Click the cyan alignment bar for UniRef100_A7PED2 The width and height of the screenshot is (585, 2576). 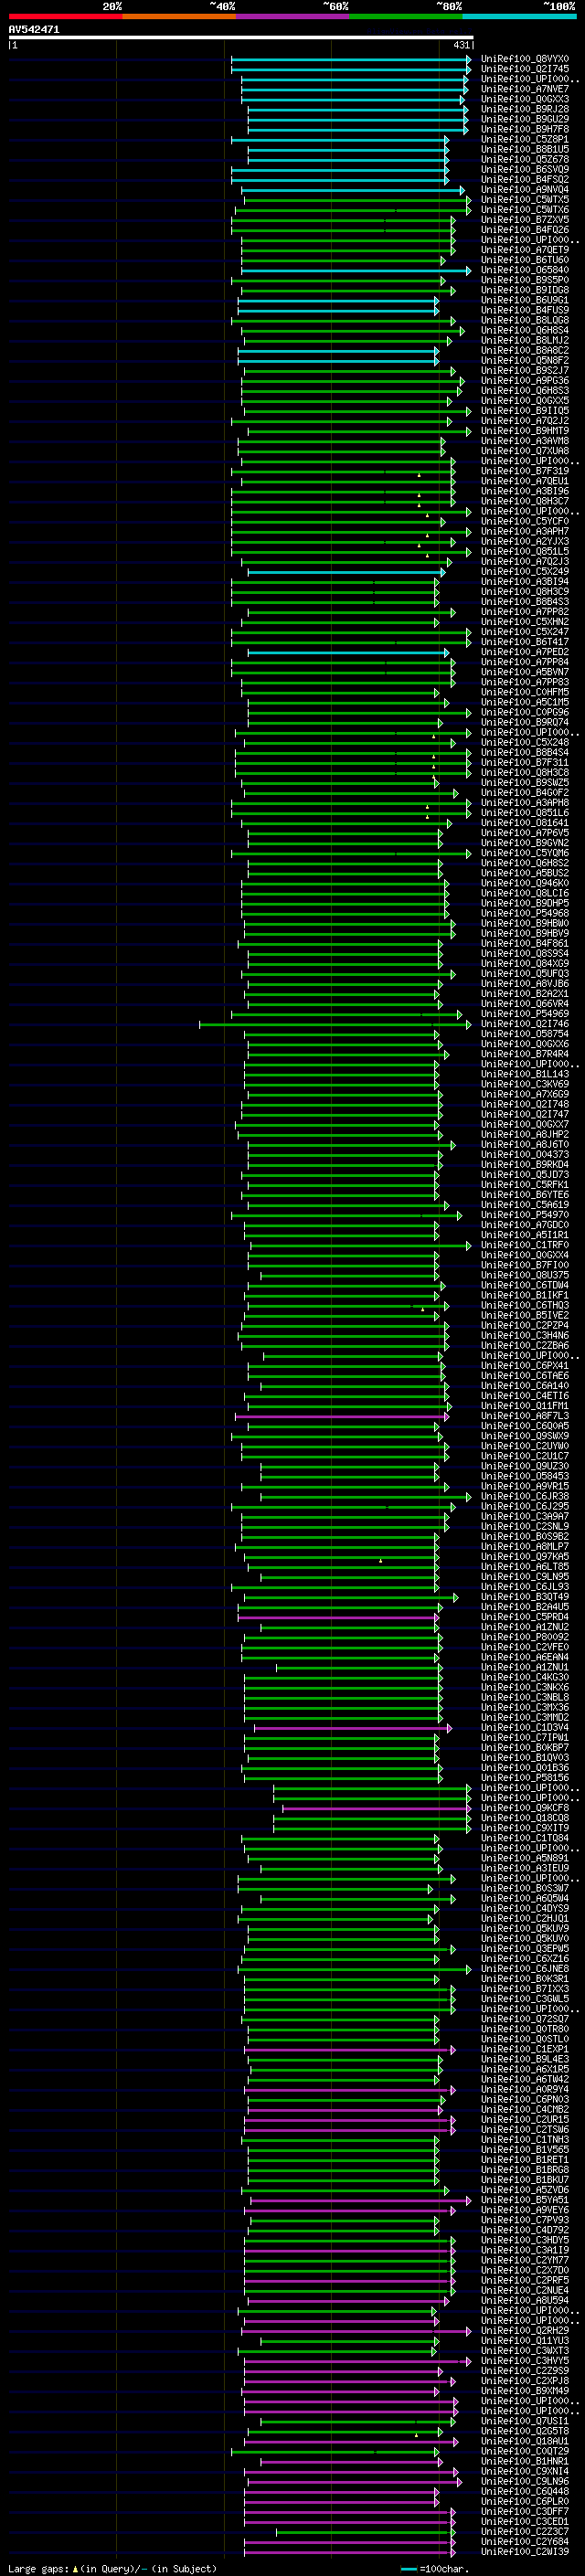pos(348,652)
